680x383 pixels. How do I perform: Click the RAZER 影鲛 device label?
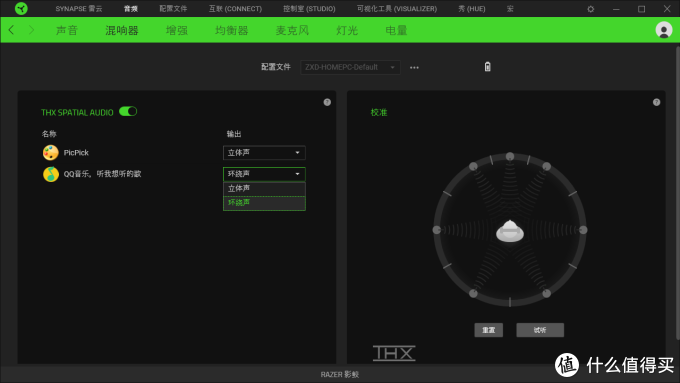pos(340,374)
